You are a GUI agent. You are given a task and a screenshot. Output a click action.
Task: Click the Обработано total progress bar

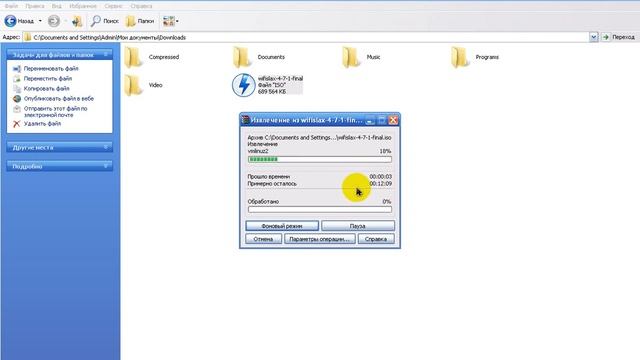(320, 209)
